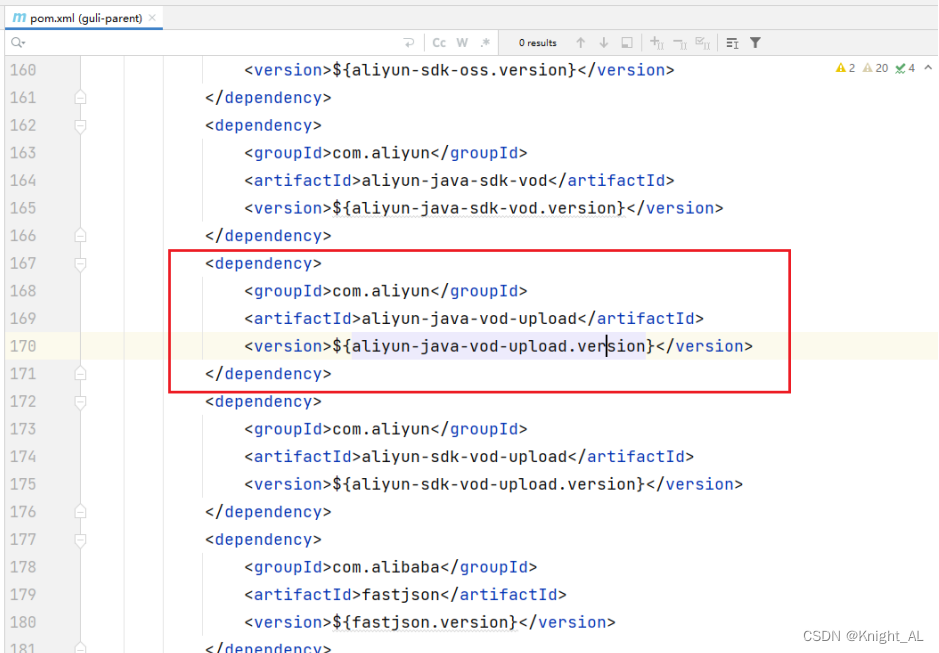Add selection for next occurrence icon
This screenshot has width=939, height=653.
656,43
